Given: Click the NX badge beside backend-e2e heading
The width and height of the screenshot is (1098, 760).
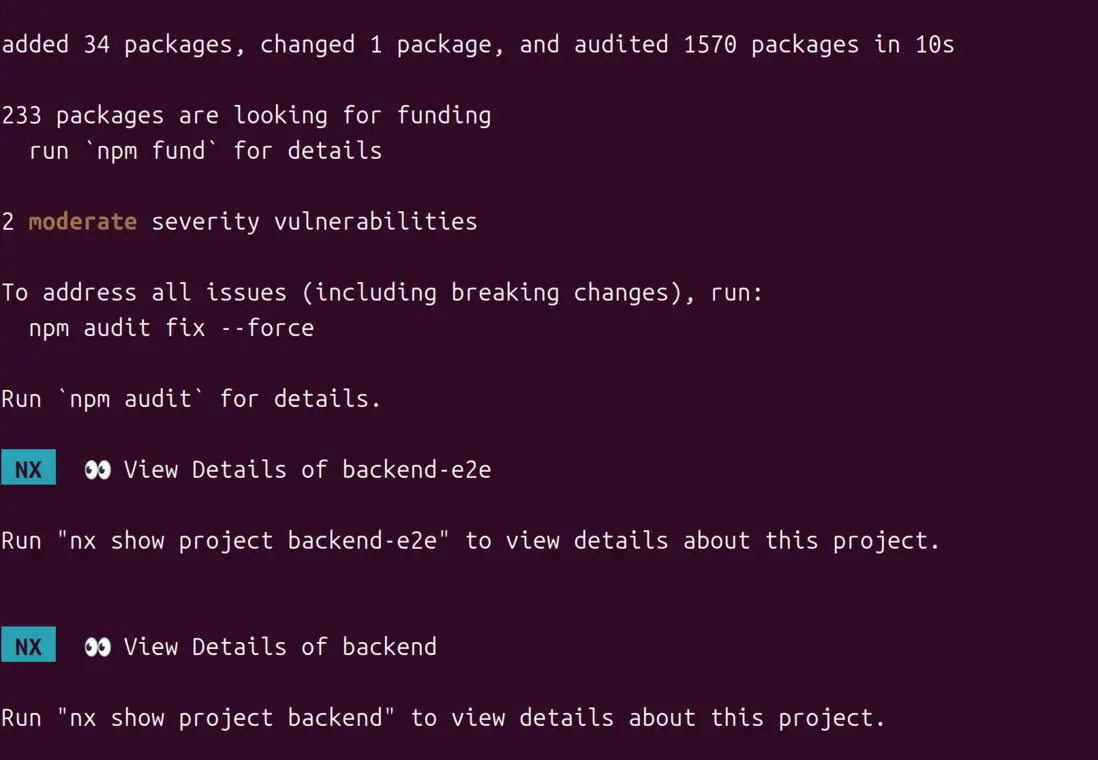Looking at the screenshot, I should [28, 469].
